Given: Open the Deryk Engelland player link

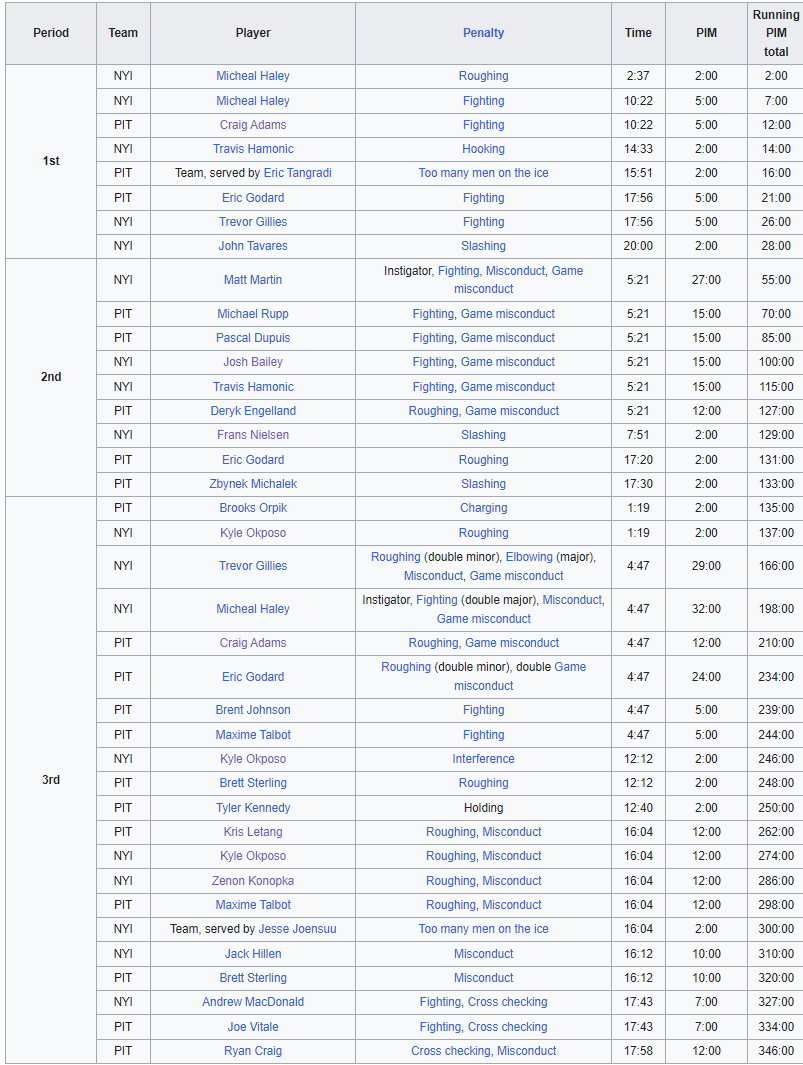Looking at the screenshot, I should 253,411.
